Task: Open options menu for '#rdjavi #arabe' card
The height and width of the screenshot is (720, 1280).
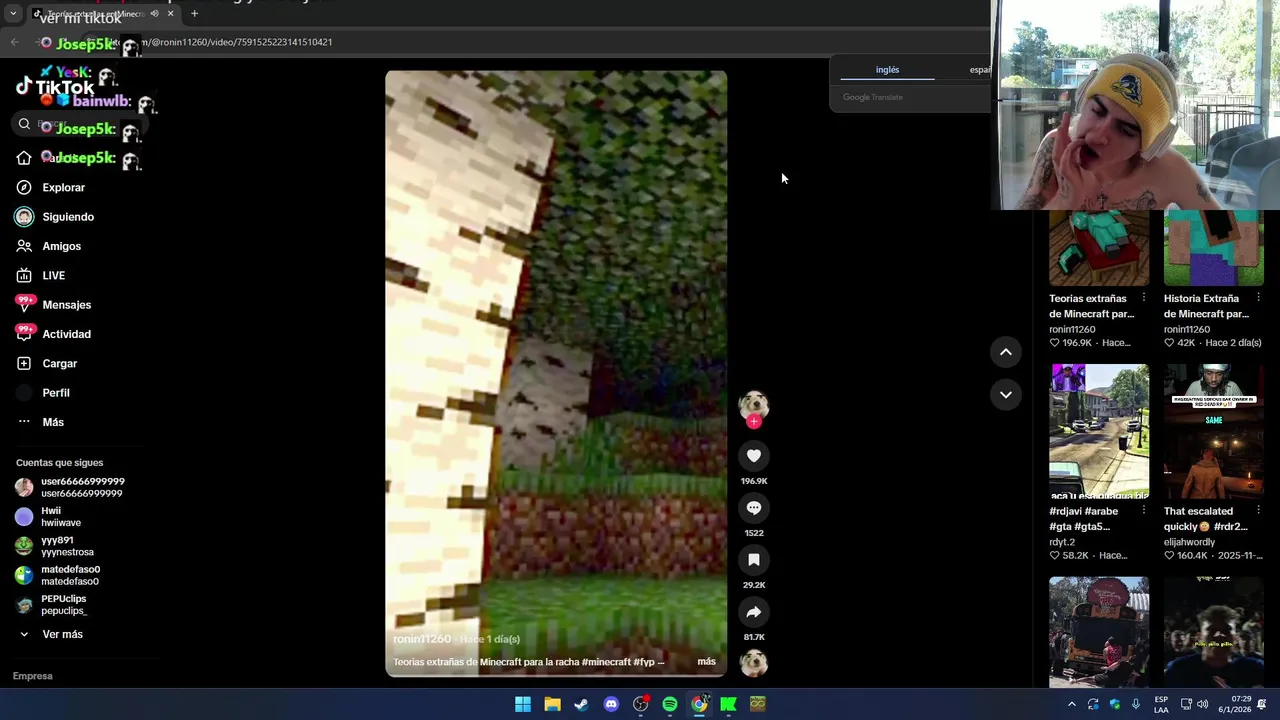Action: click(1144, 511)
